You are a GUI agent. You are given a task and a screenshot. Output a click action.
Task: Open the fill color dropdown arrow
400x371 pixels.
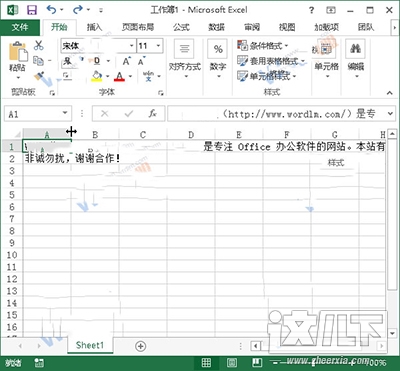tap(107, 77)
